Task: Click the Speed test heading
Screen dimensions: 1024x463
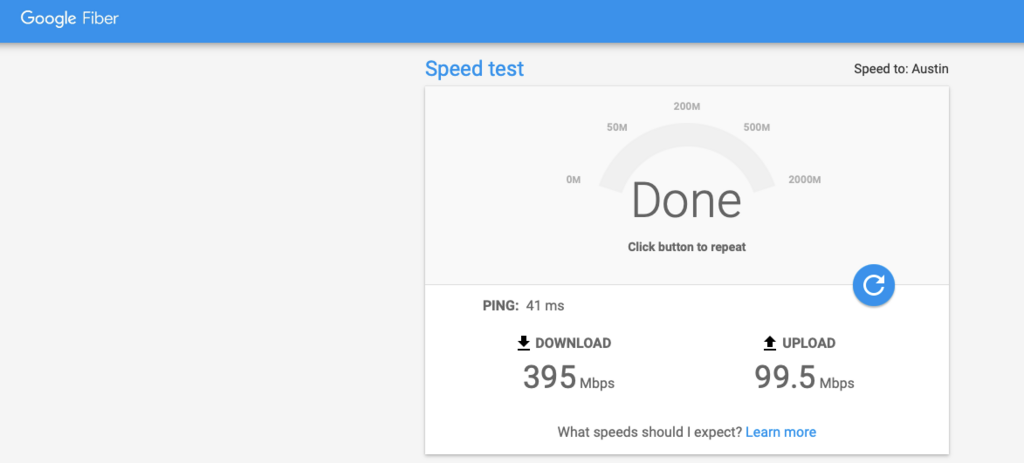Action: [474, 69]
